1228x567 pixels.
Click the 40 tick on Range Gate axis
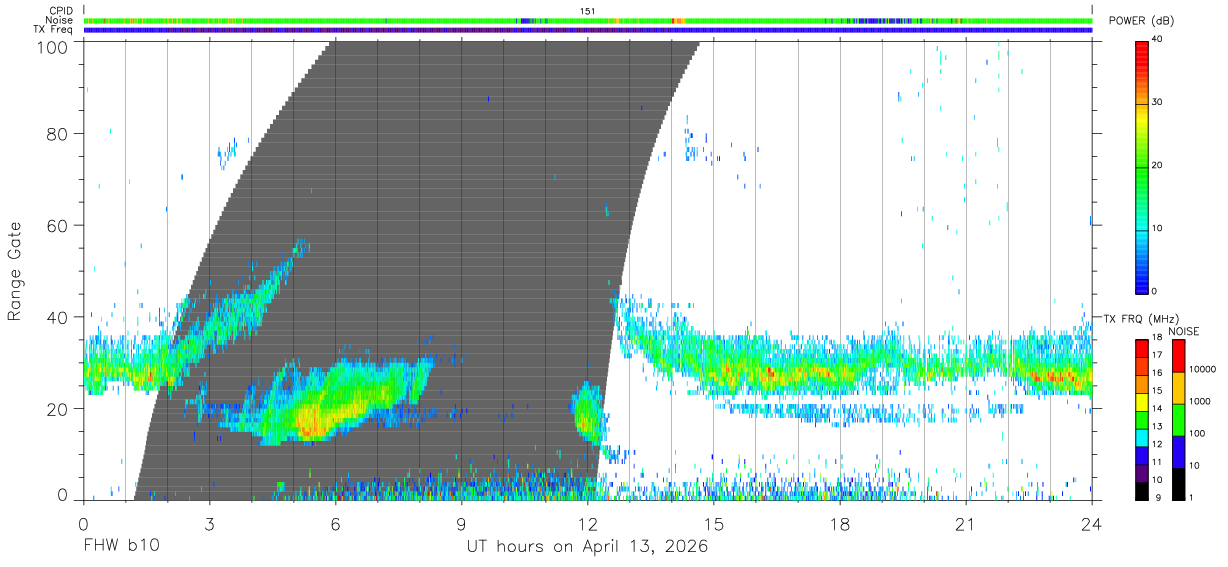pyautogui.click(x=59, y=317)
